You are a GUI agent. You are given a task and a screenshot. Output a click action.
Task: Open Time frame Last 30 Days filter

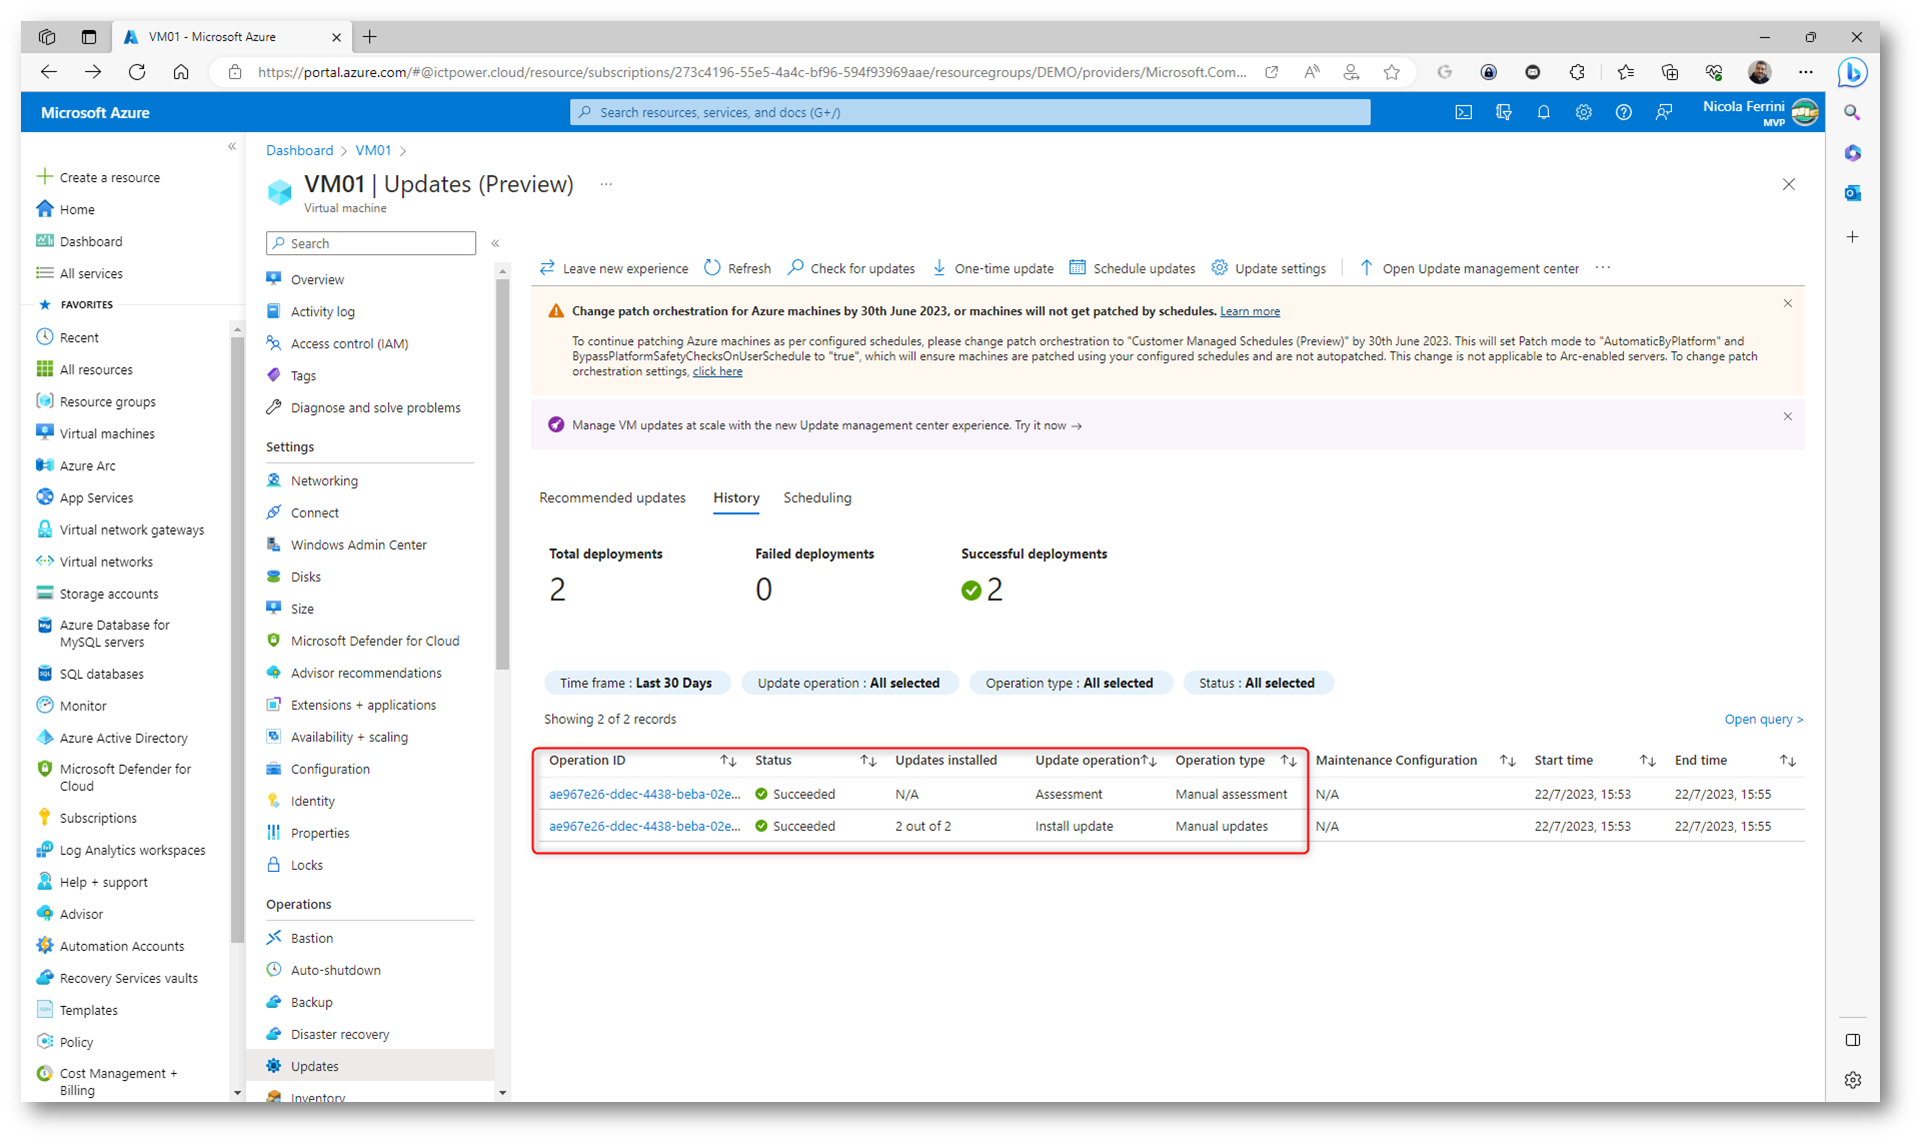pos(636,683)
